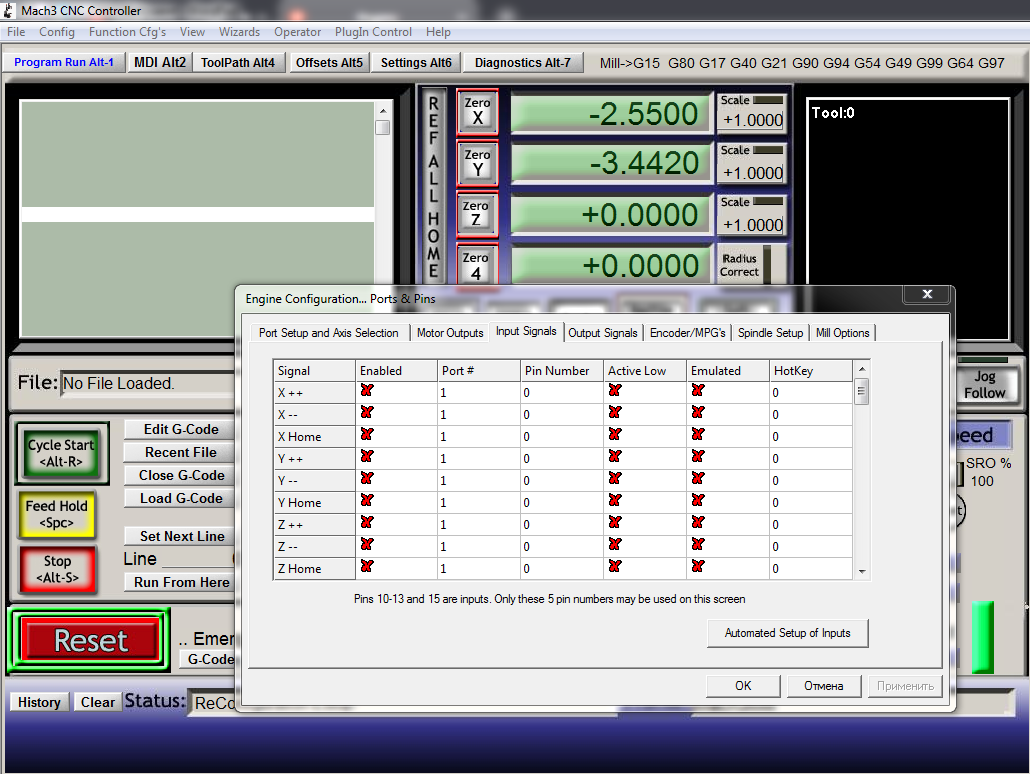Toggle Active Low for the Z Home signal
This screenshot has width=1030, height=774.
615,566
